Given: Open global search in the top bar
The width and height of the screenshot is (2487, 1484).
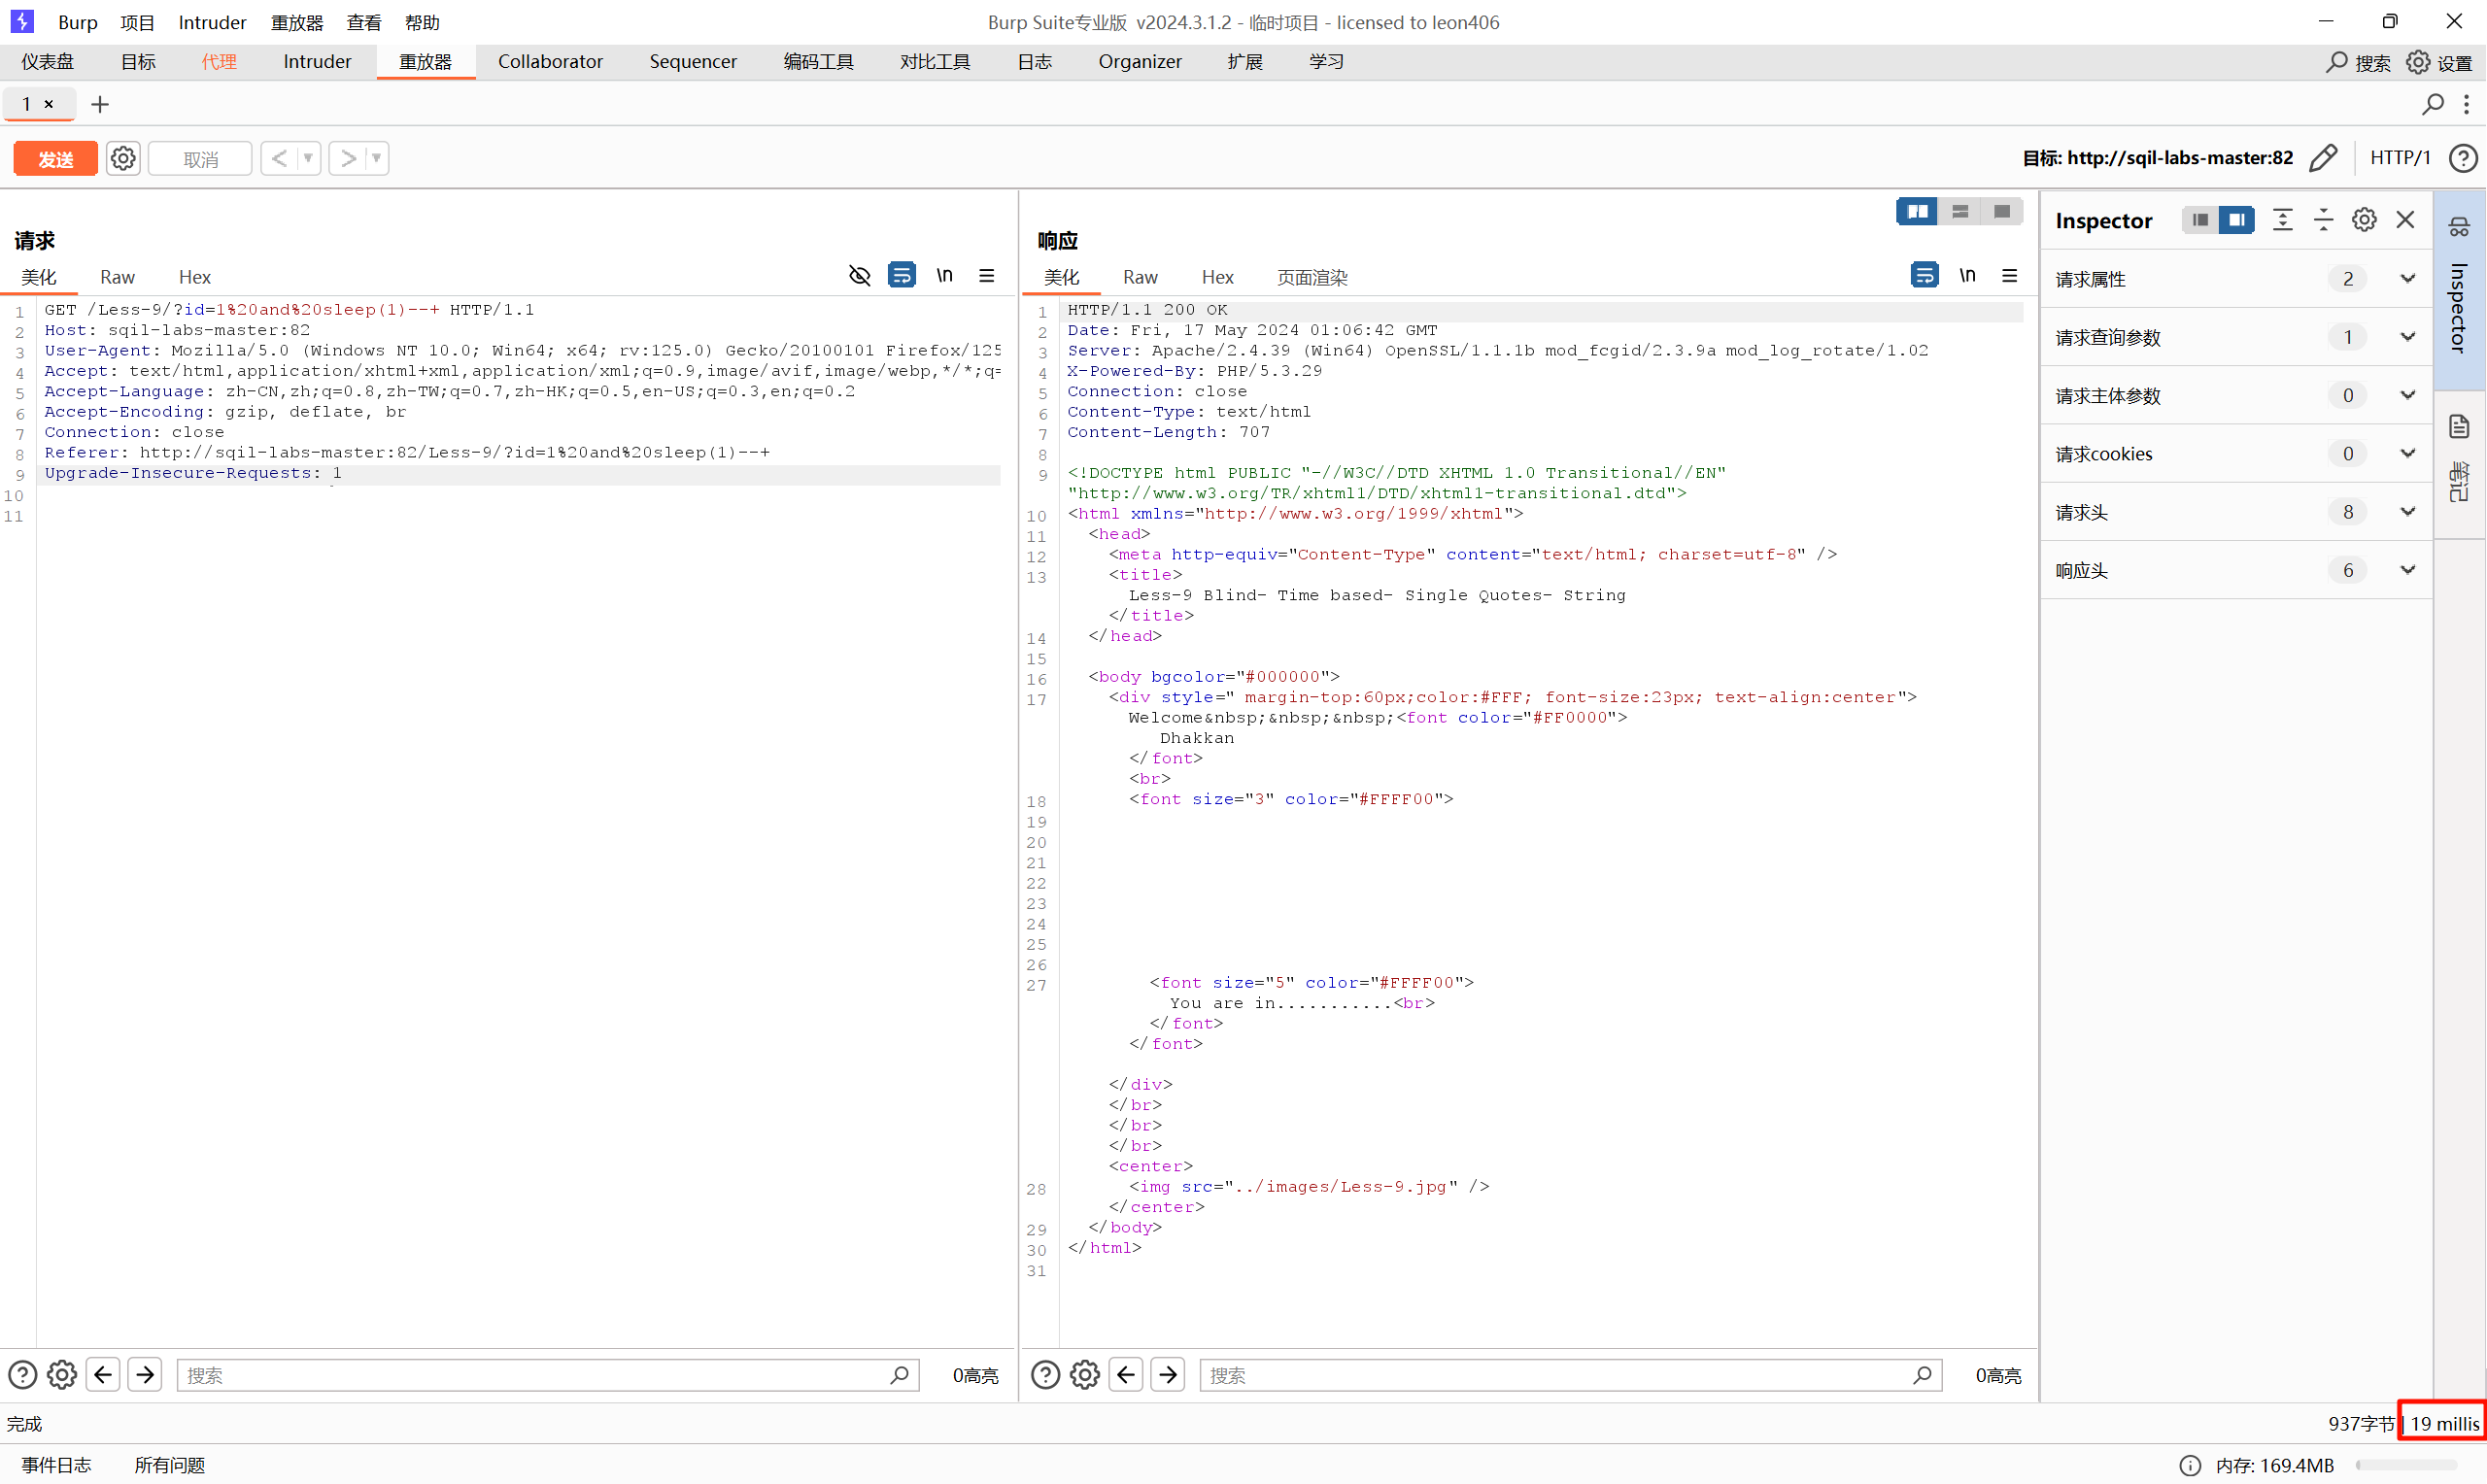Looking at the screenshot, I should pos(2358,62).
